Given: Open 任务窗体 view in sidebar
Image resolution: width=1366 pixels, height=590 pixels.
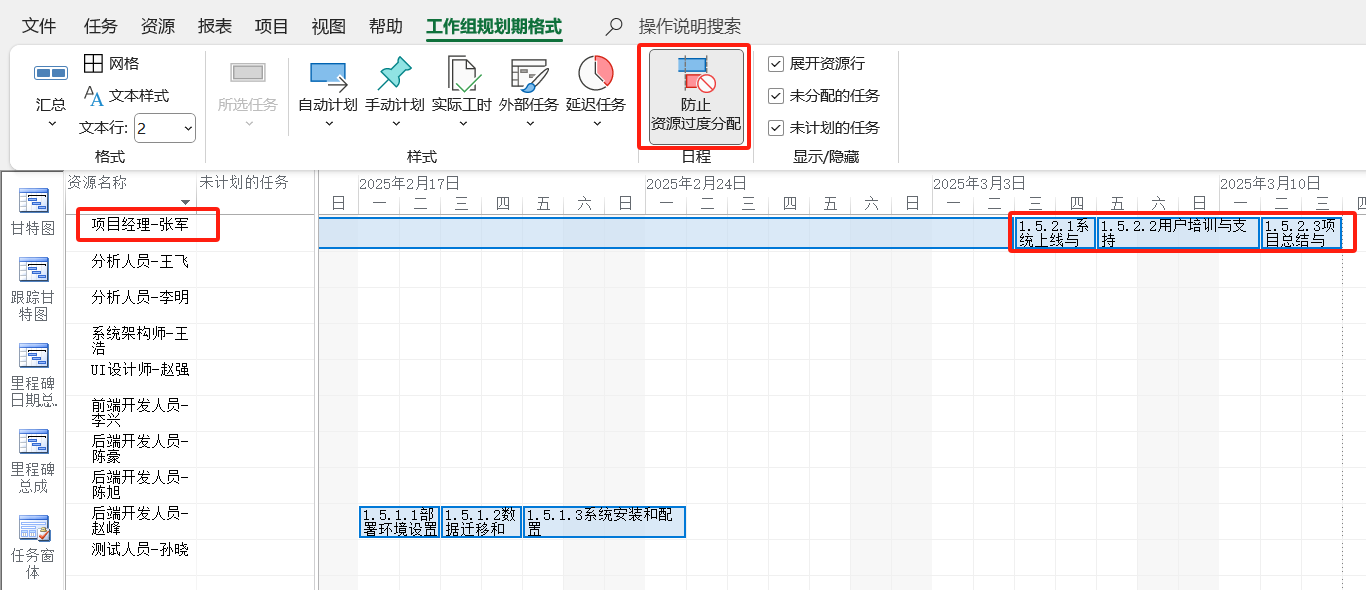Looking at the screenshot, I should (x=33, y=547).
